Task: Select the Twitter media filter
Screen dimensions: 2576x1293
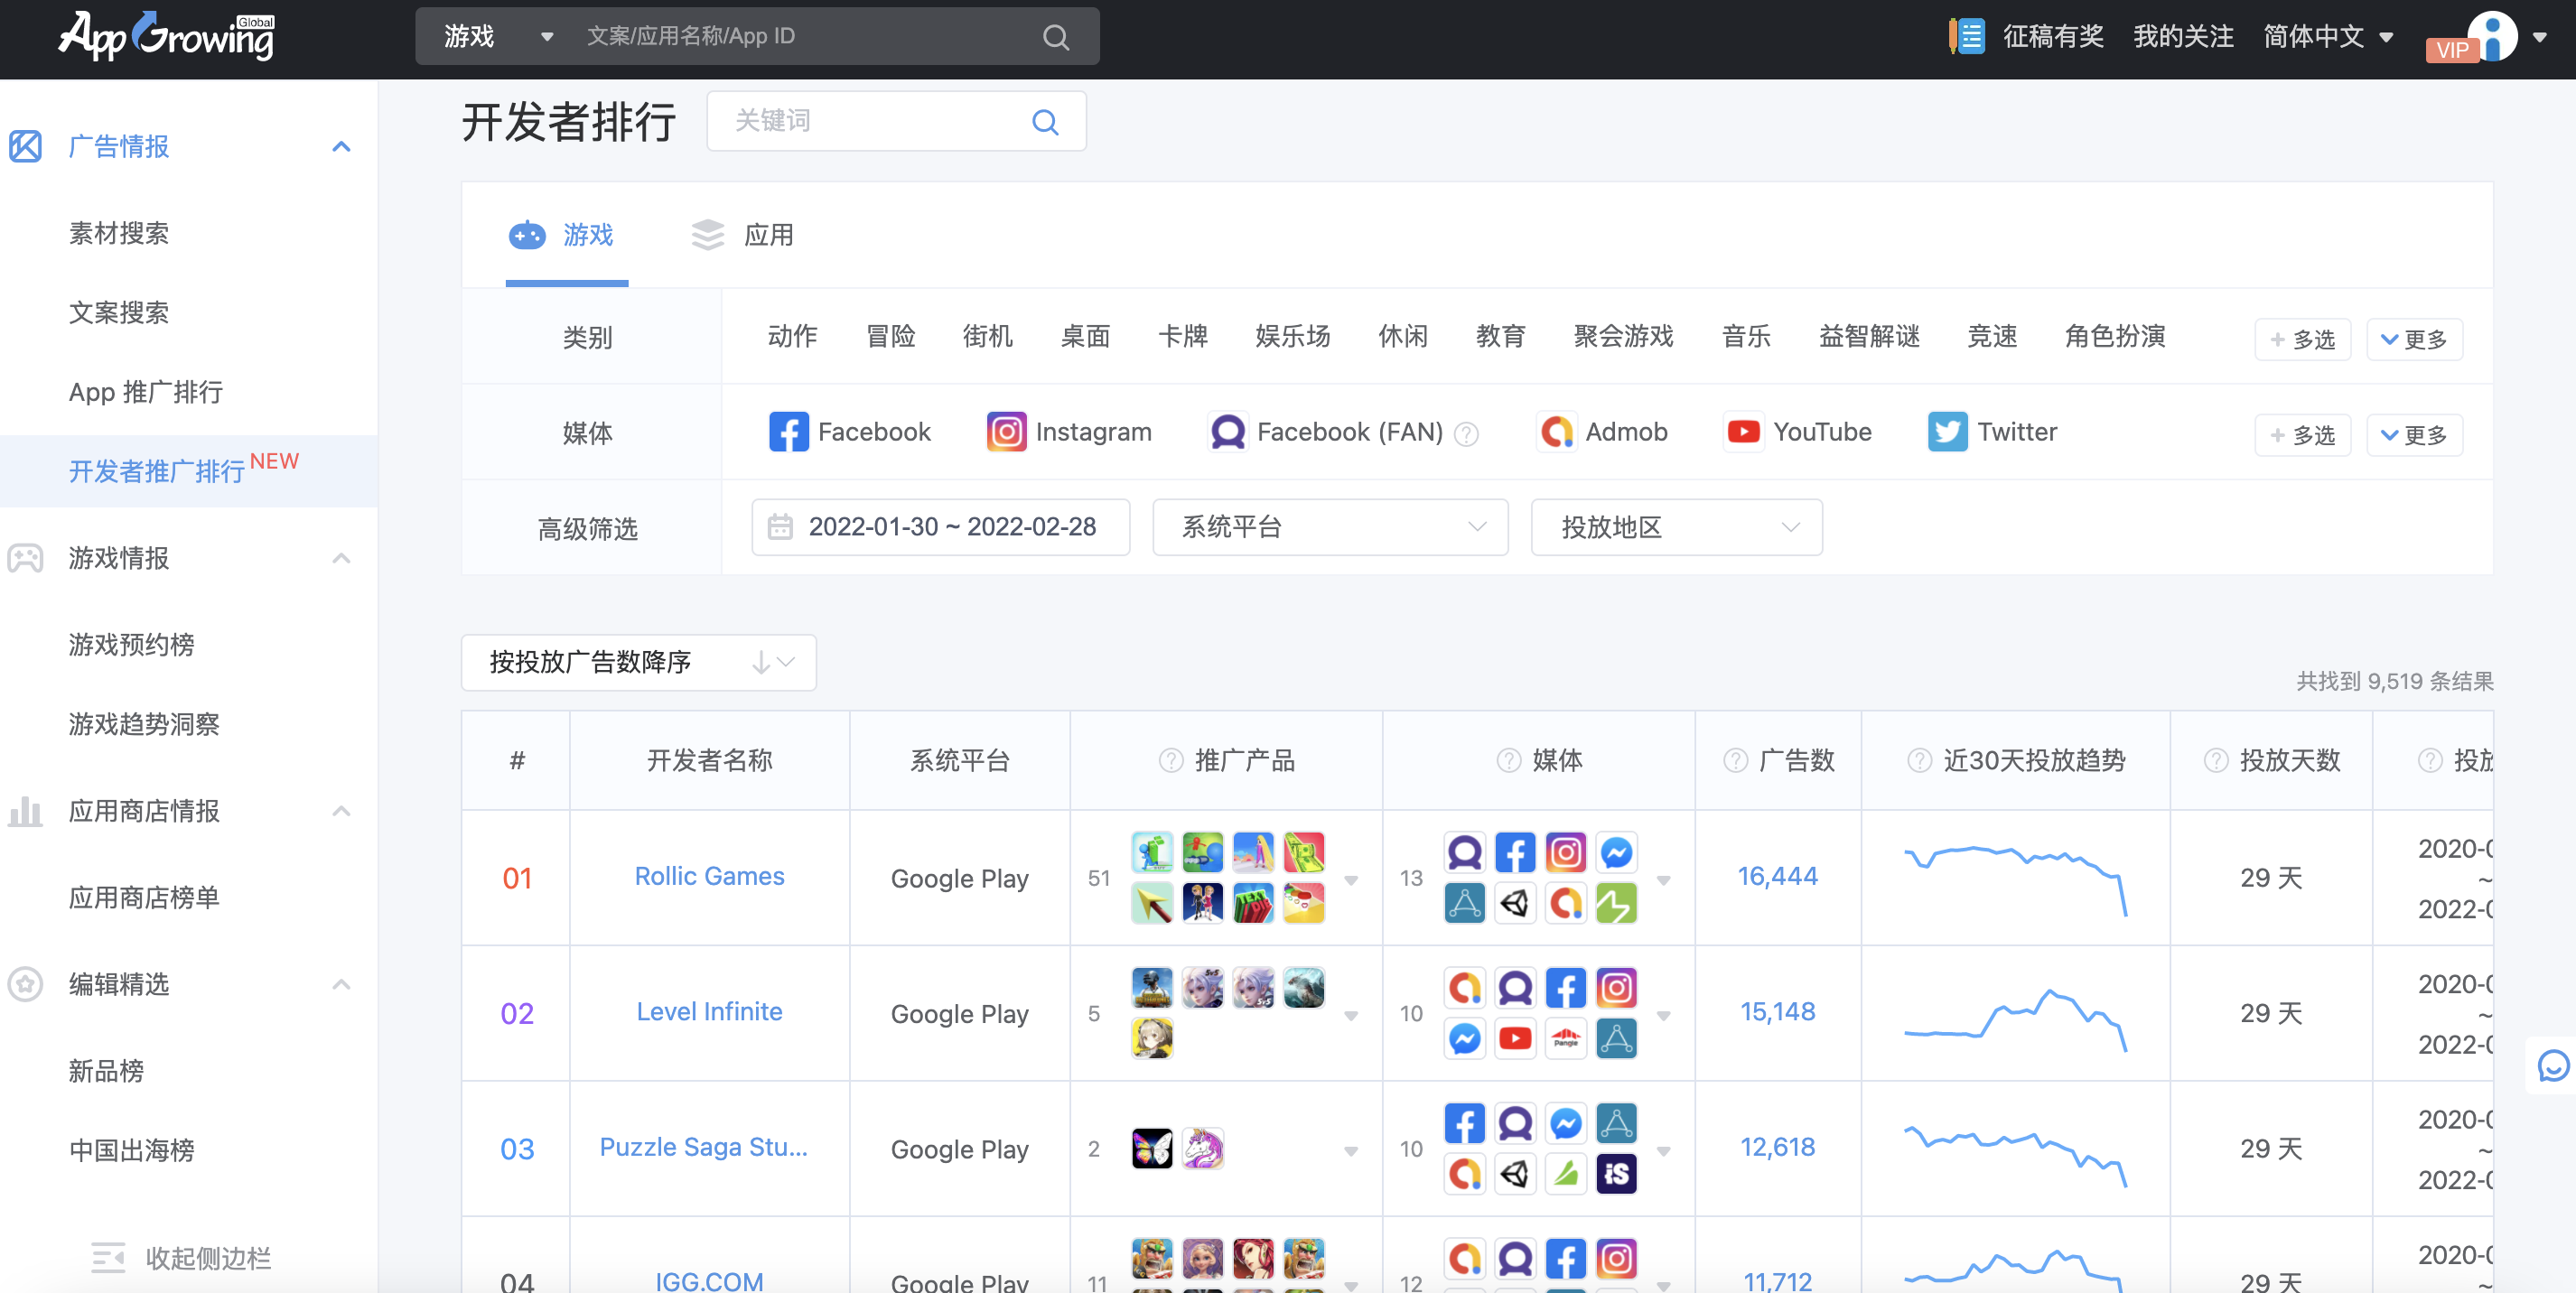Action: (1992, 432)
